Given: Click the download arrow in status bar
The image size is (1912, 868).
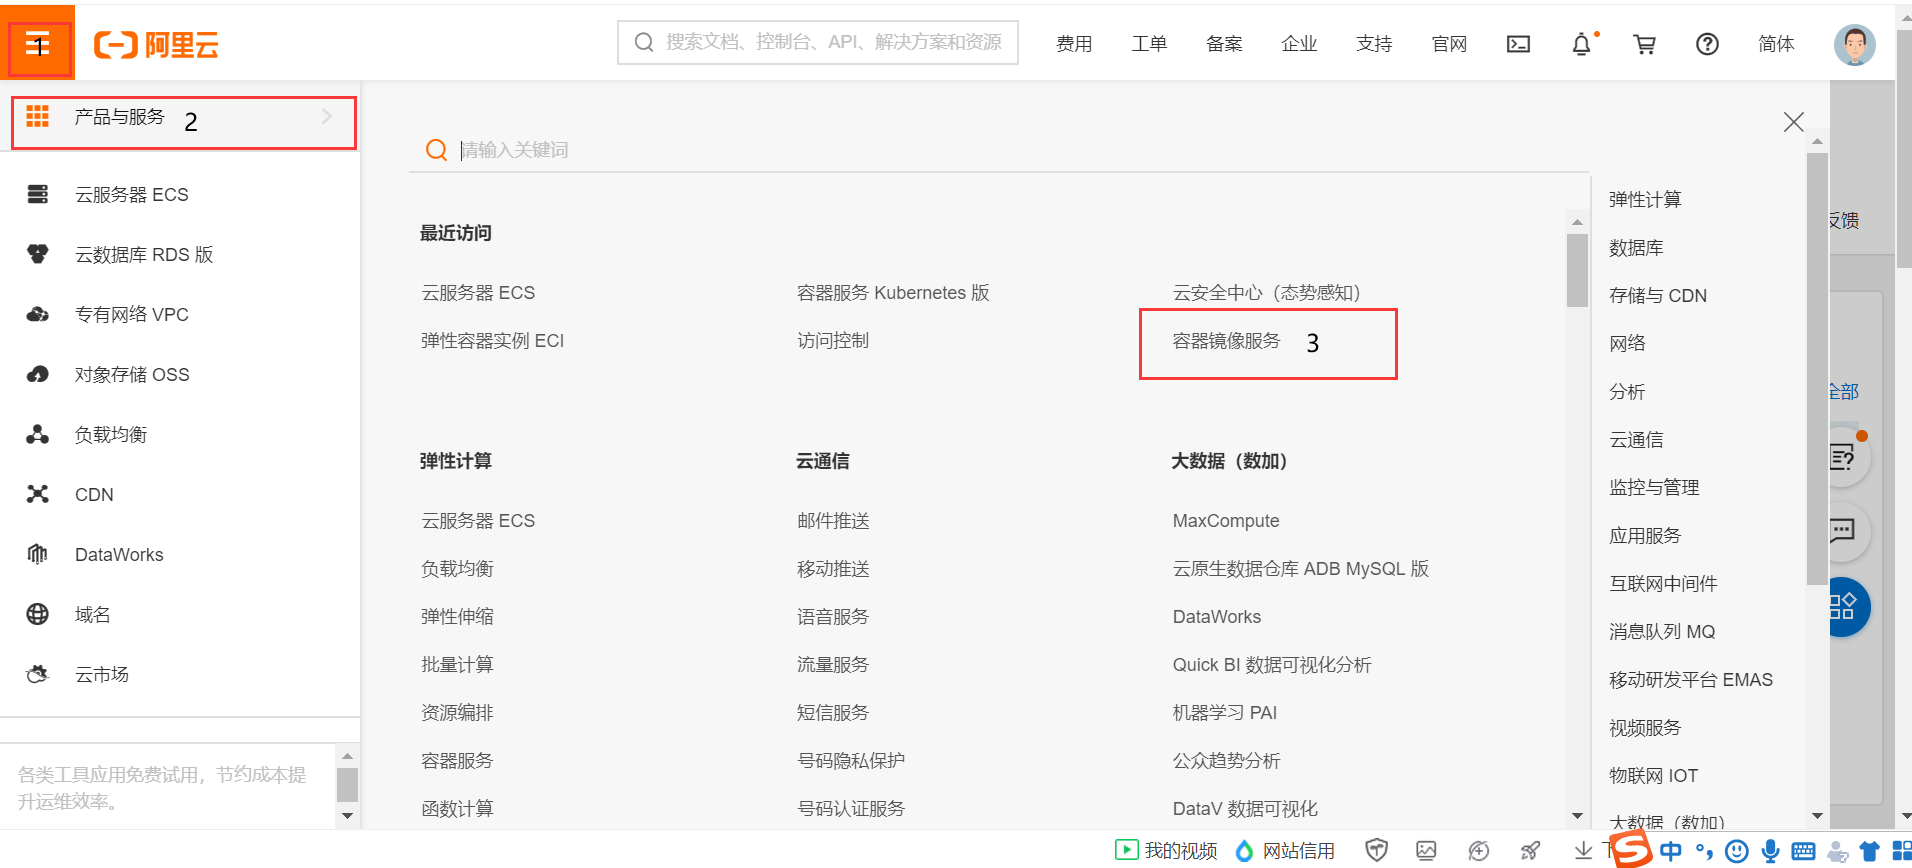Looking at the screenshot, I should pos(1583,850).
